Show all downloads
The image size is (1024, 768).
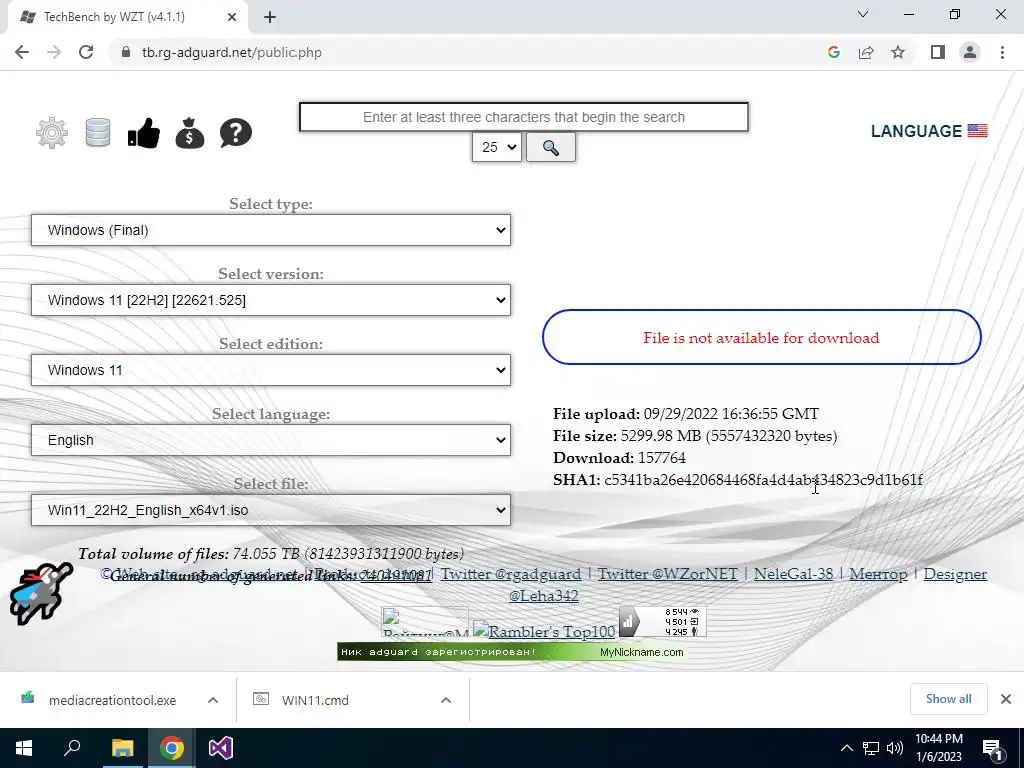(x=948, y=699)
